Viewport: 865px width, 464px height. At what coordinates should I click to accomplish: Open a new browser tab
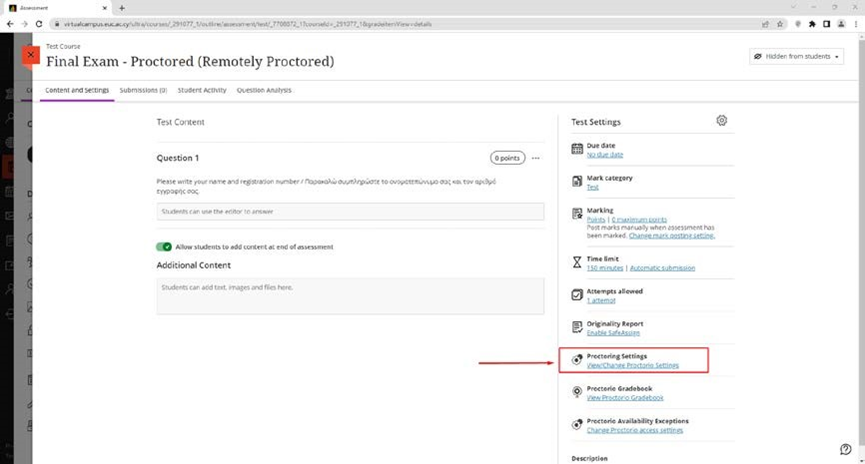click(122, 8)
